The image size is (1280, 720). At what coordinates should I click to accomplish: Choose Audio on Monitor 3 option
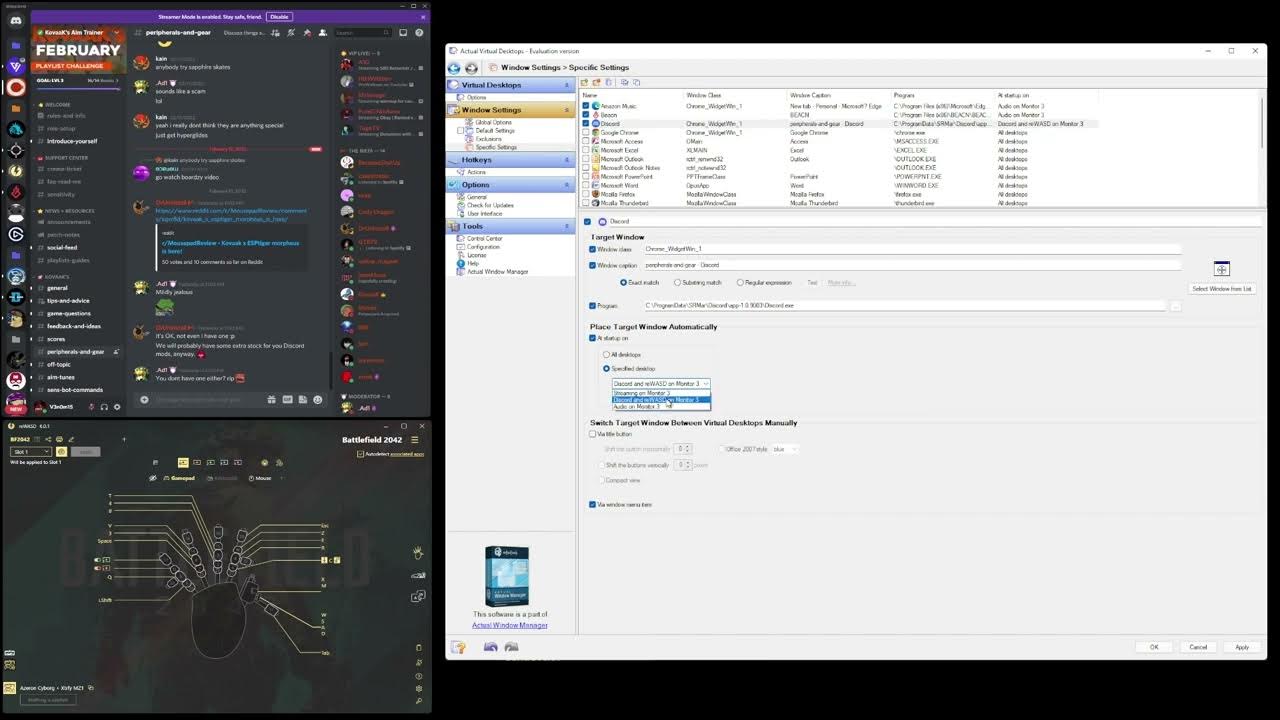click(x=661, y=407)
